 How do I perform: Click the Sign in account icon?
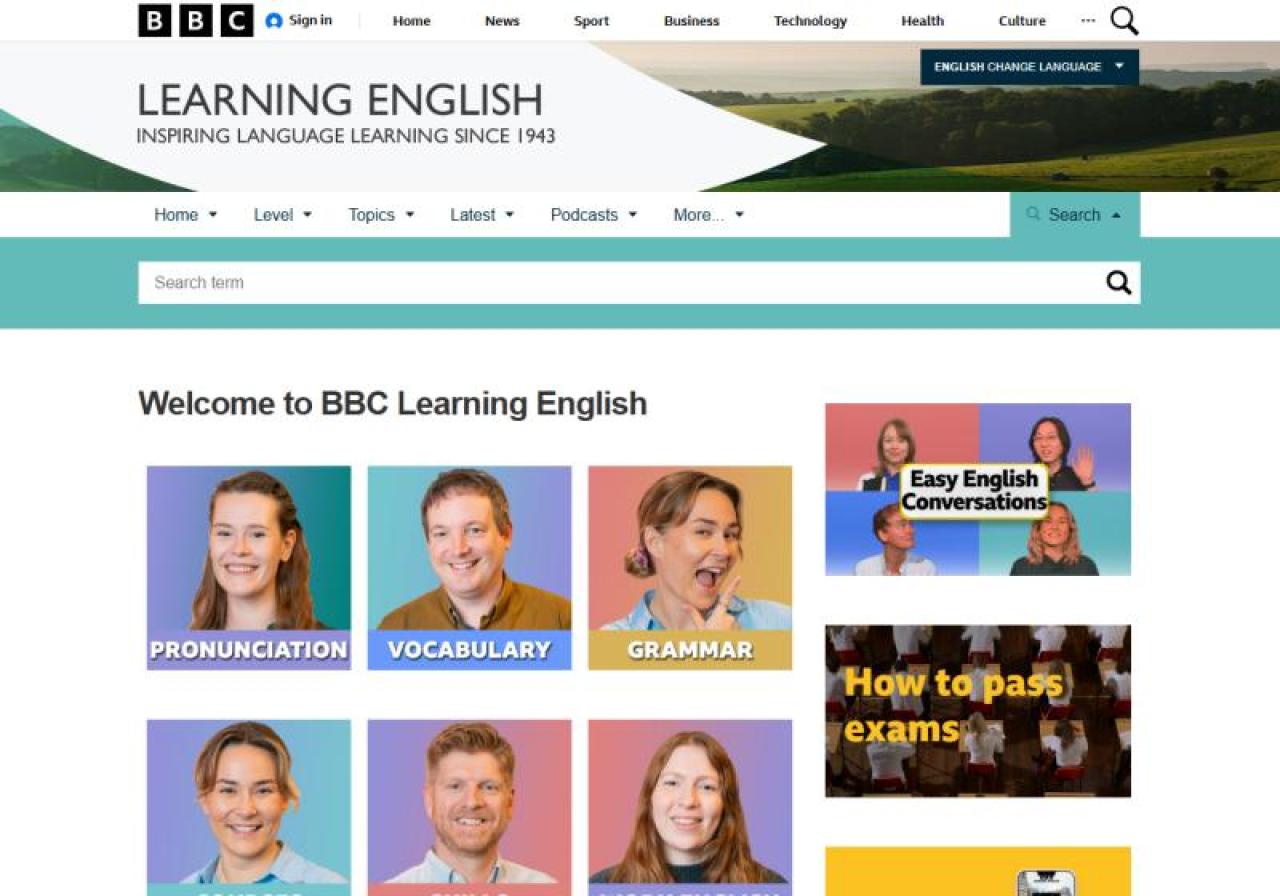coord(274,20)
